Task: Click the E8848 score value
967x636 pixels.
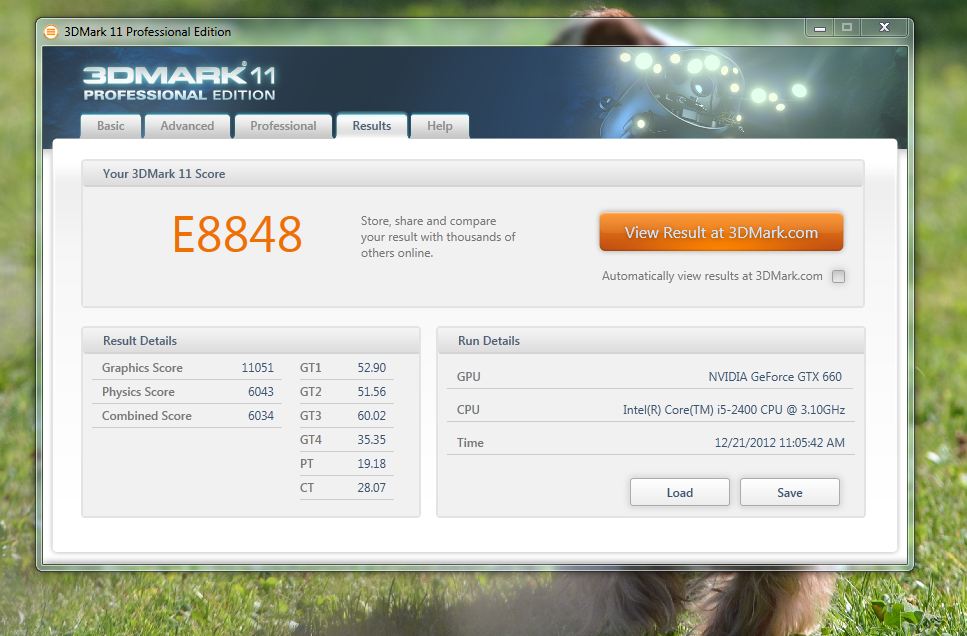Action: click(x=237, y=234)
